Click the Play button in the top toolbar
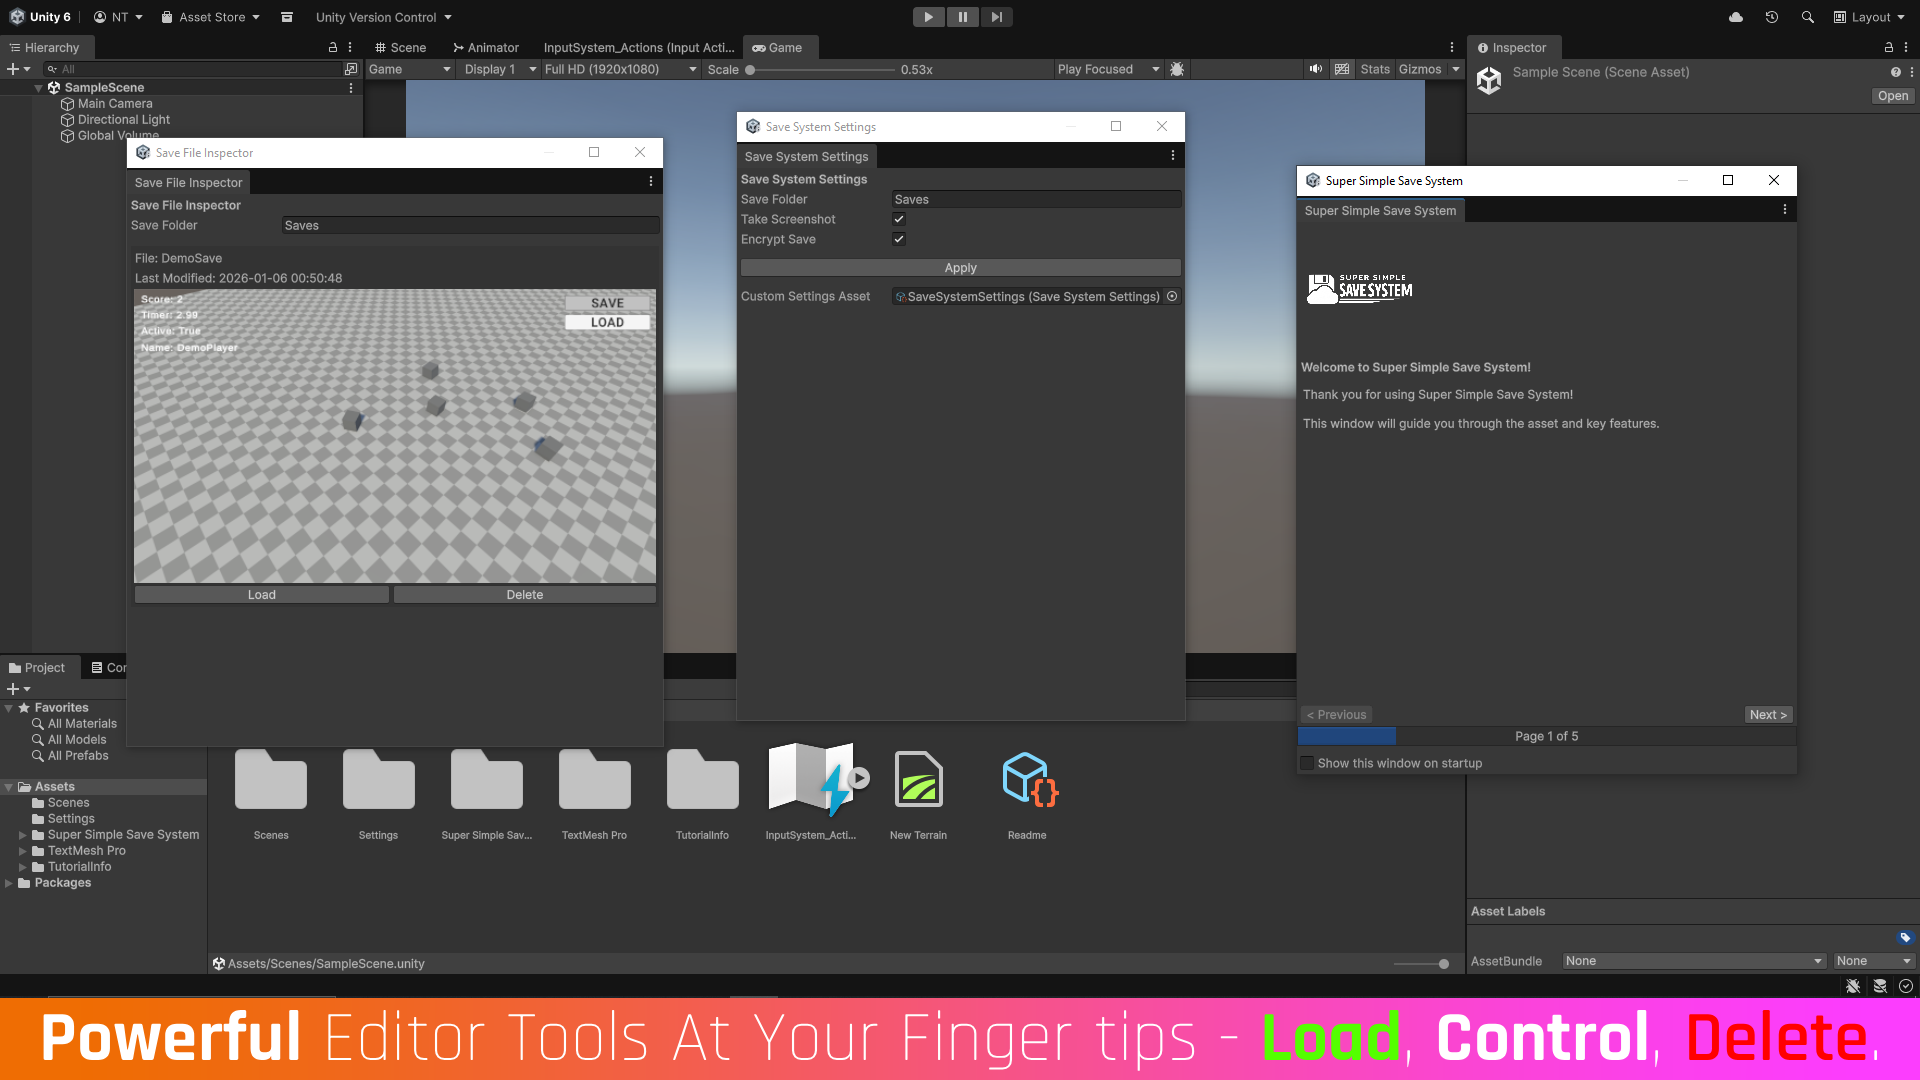Viewport: 1920px width, 1080px height. [928, 17]
